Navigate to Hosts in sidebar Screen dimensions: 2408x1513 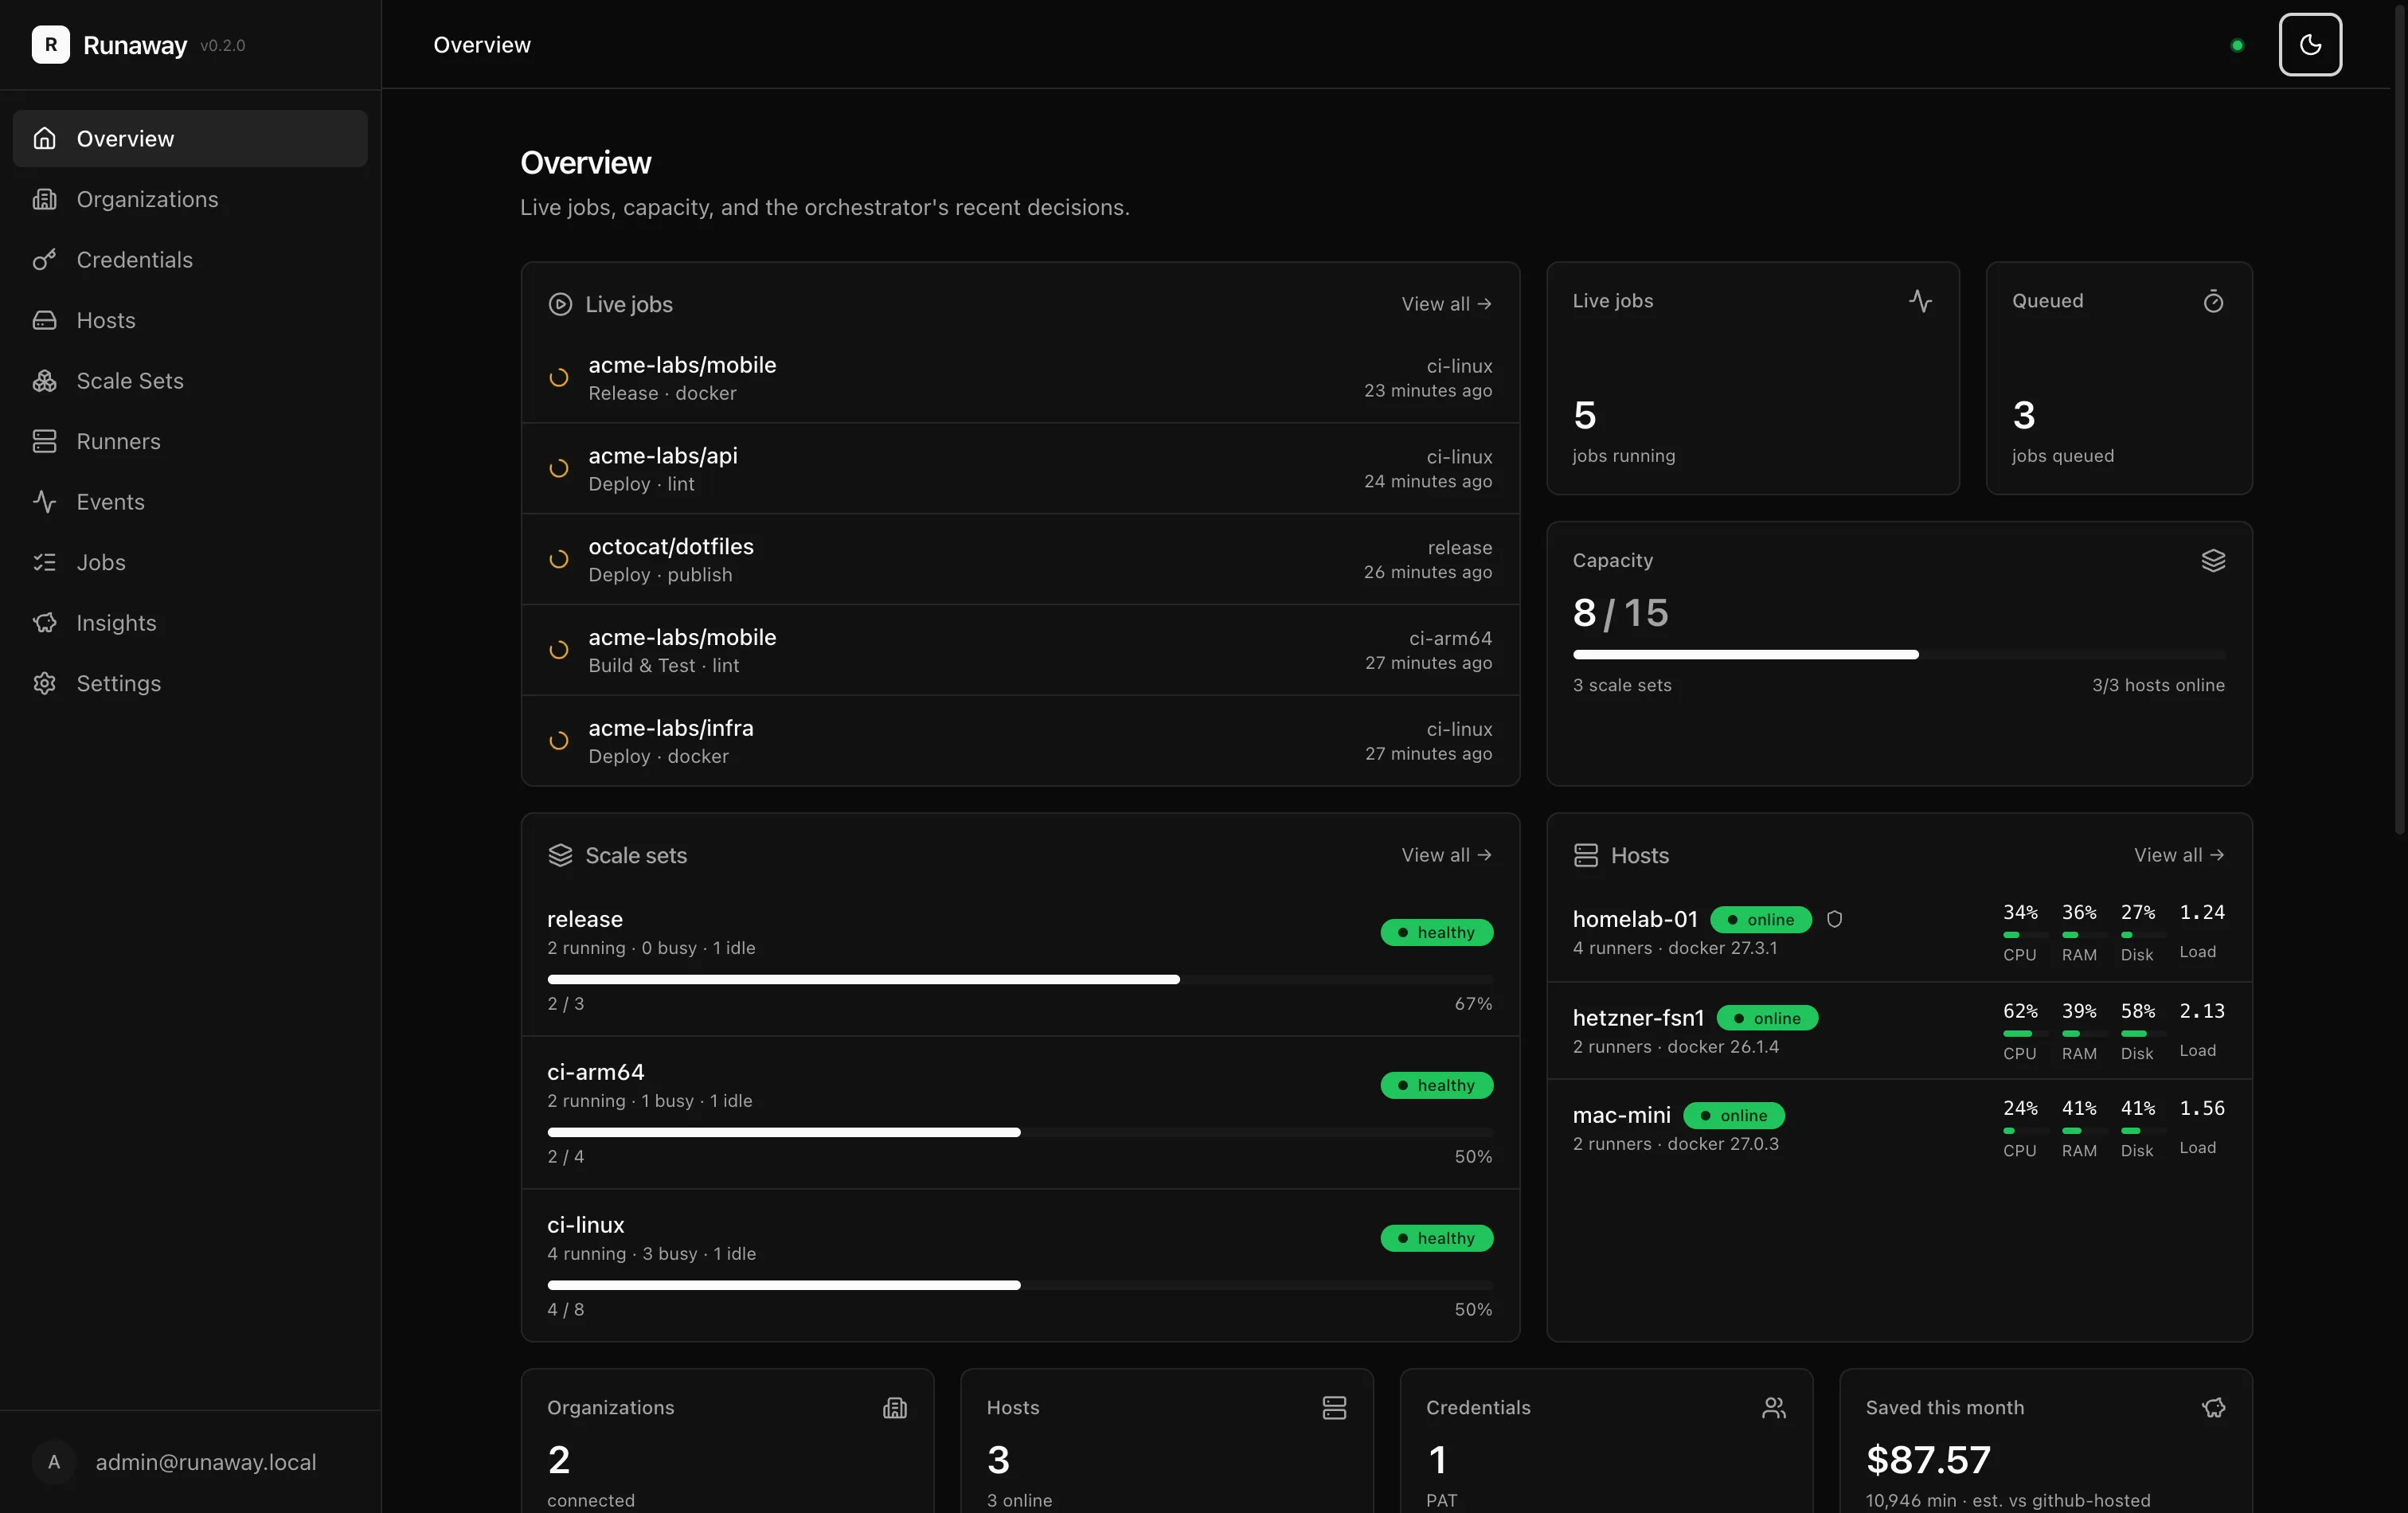pyautogui.click(x=190, y=320)
